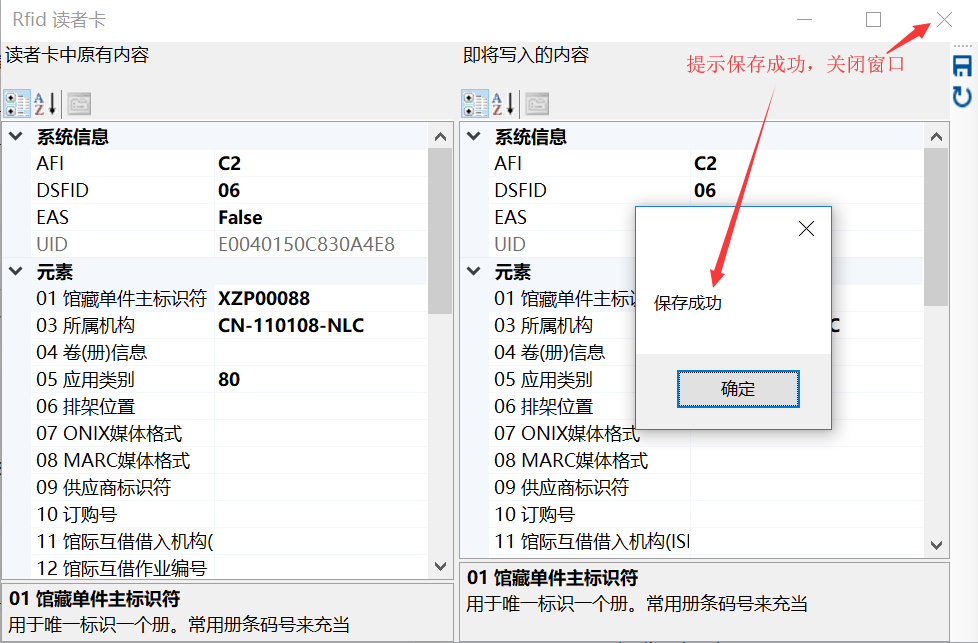Select 10 订购号 row in right panel
This screenshot has width=978, height=643.
click(706, 515)
